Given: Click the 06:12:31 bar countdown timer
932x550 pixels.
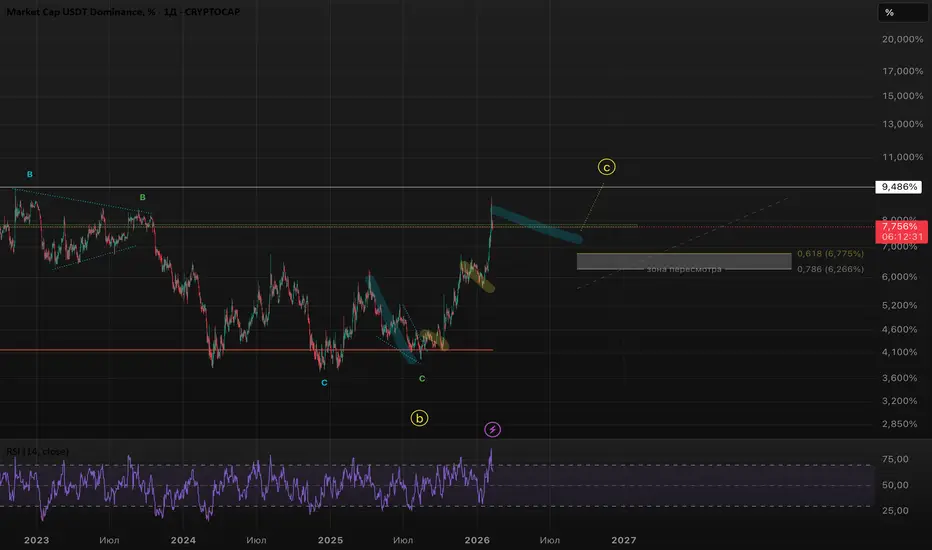Looking at the screenshot, I should click(902, 237).
